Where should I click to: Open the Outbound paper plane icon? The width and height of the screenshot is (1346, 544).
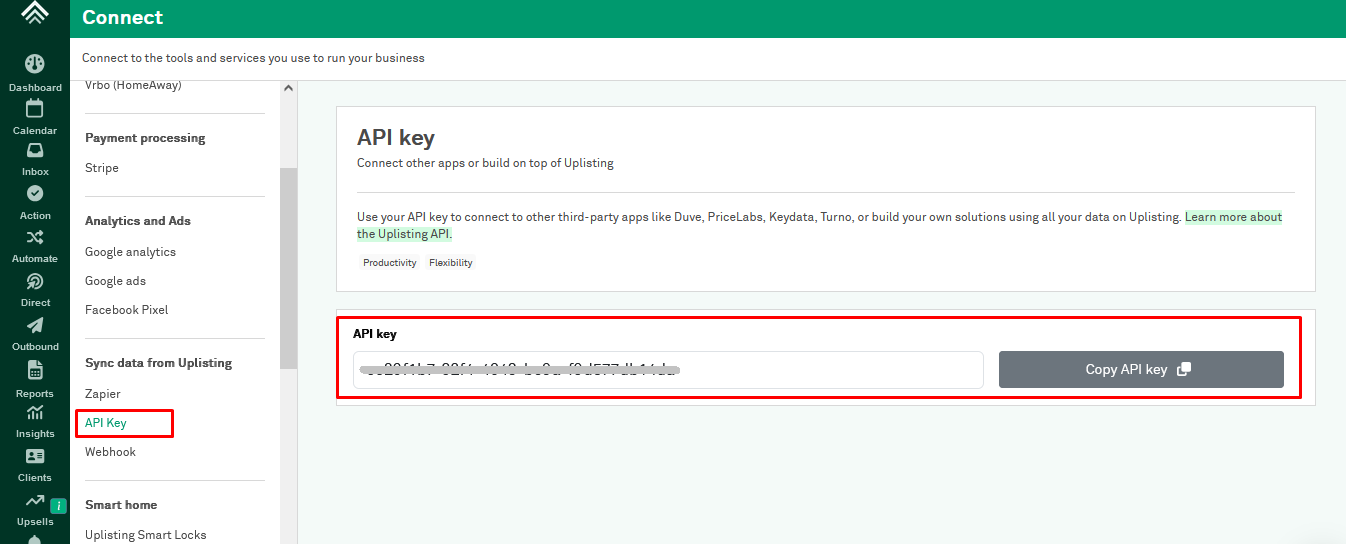click(35, 325)
